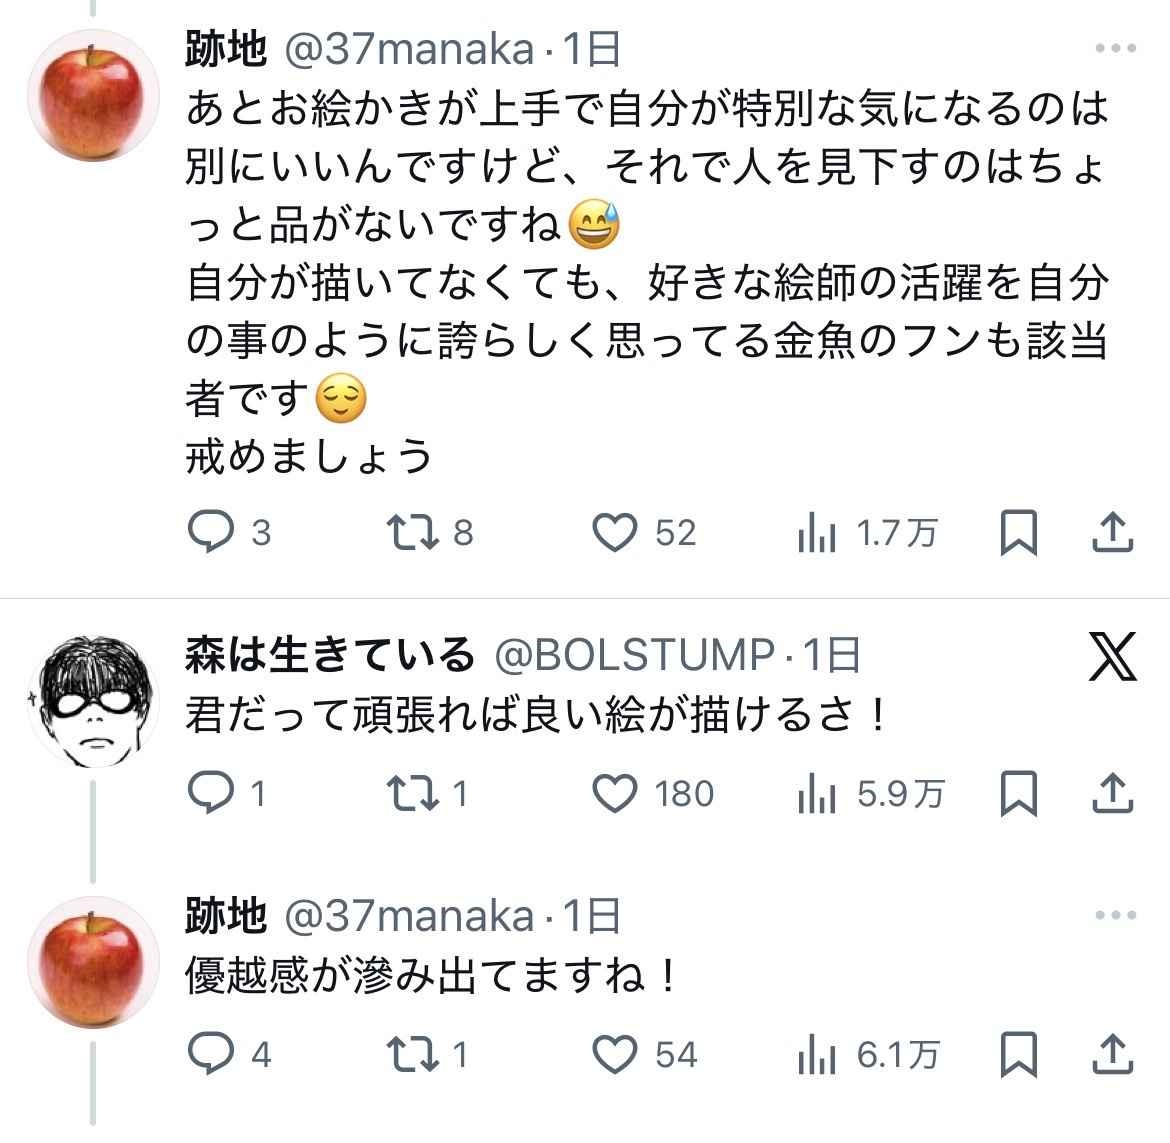Share the first 跡地 tweet
The width and height of the screenshot is (1170, 1143).
tap(1113, 532)
